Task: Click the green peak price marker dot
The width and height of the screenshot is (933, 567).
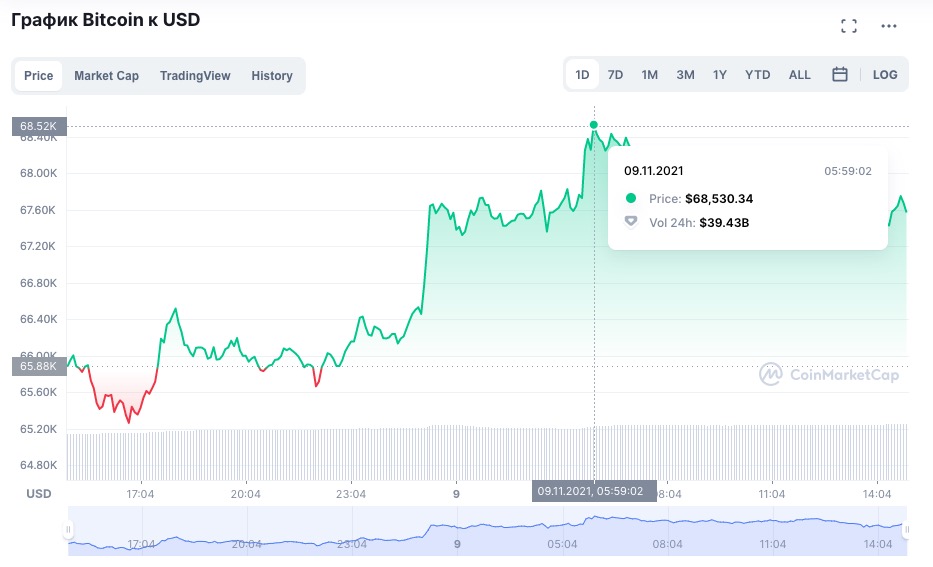Action: [594, 125]
